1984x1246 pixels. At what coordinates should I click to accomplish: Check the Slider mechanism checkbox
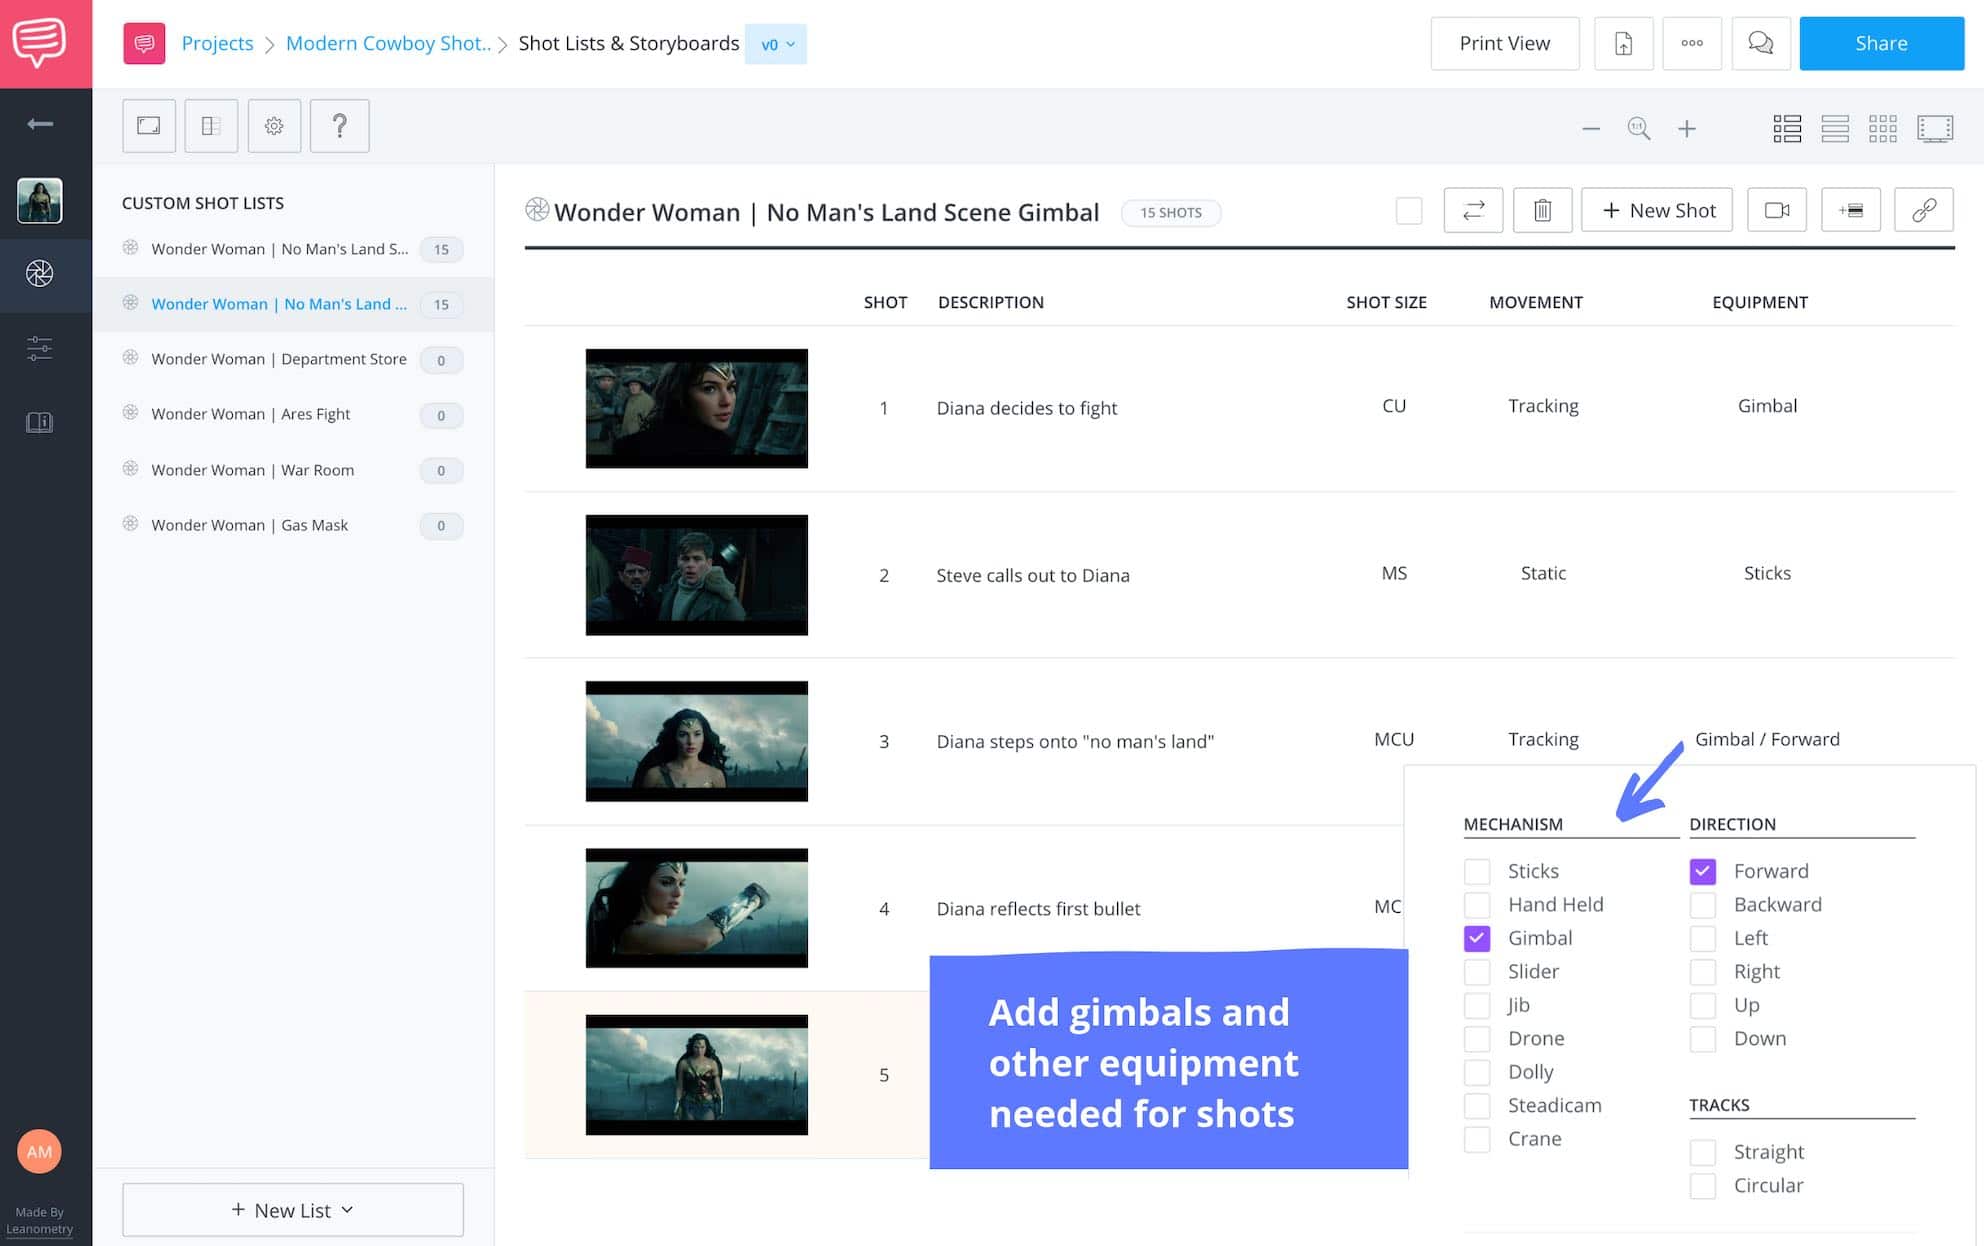1477,972
